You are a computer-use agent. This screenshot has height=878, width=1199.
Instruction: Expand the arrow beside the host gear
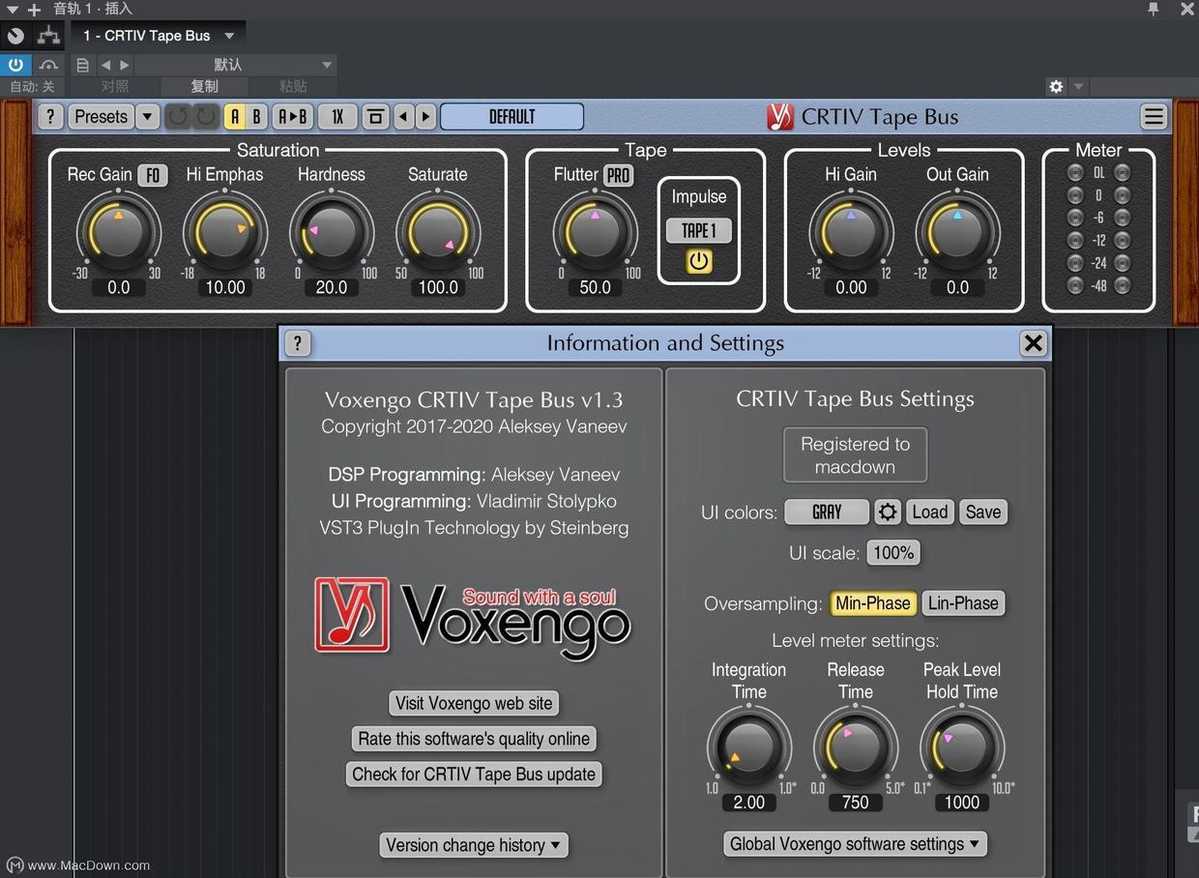click(1078, 86)
